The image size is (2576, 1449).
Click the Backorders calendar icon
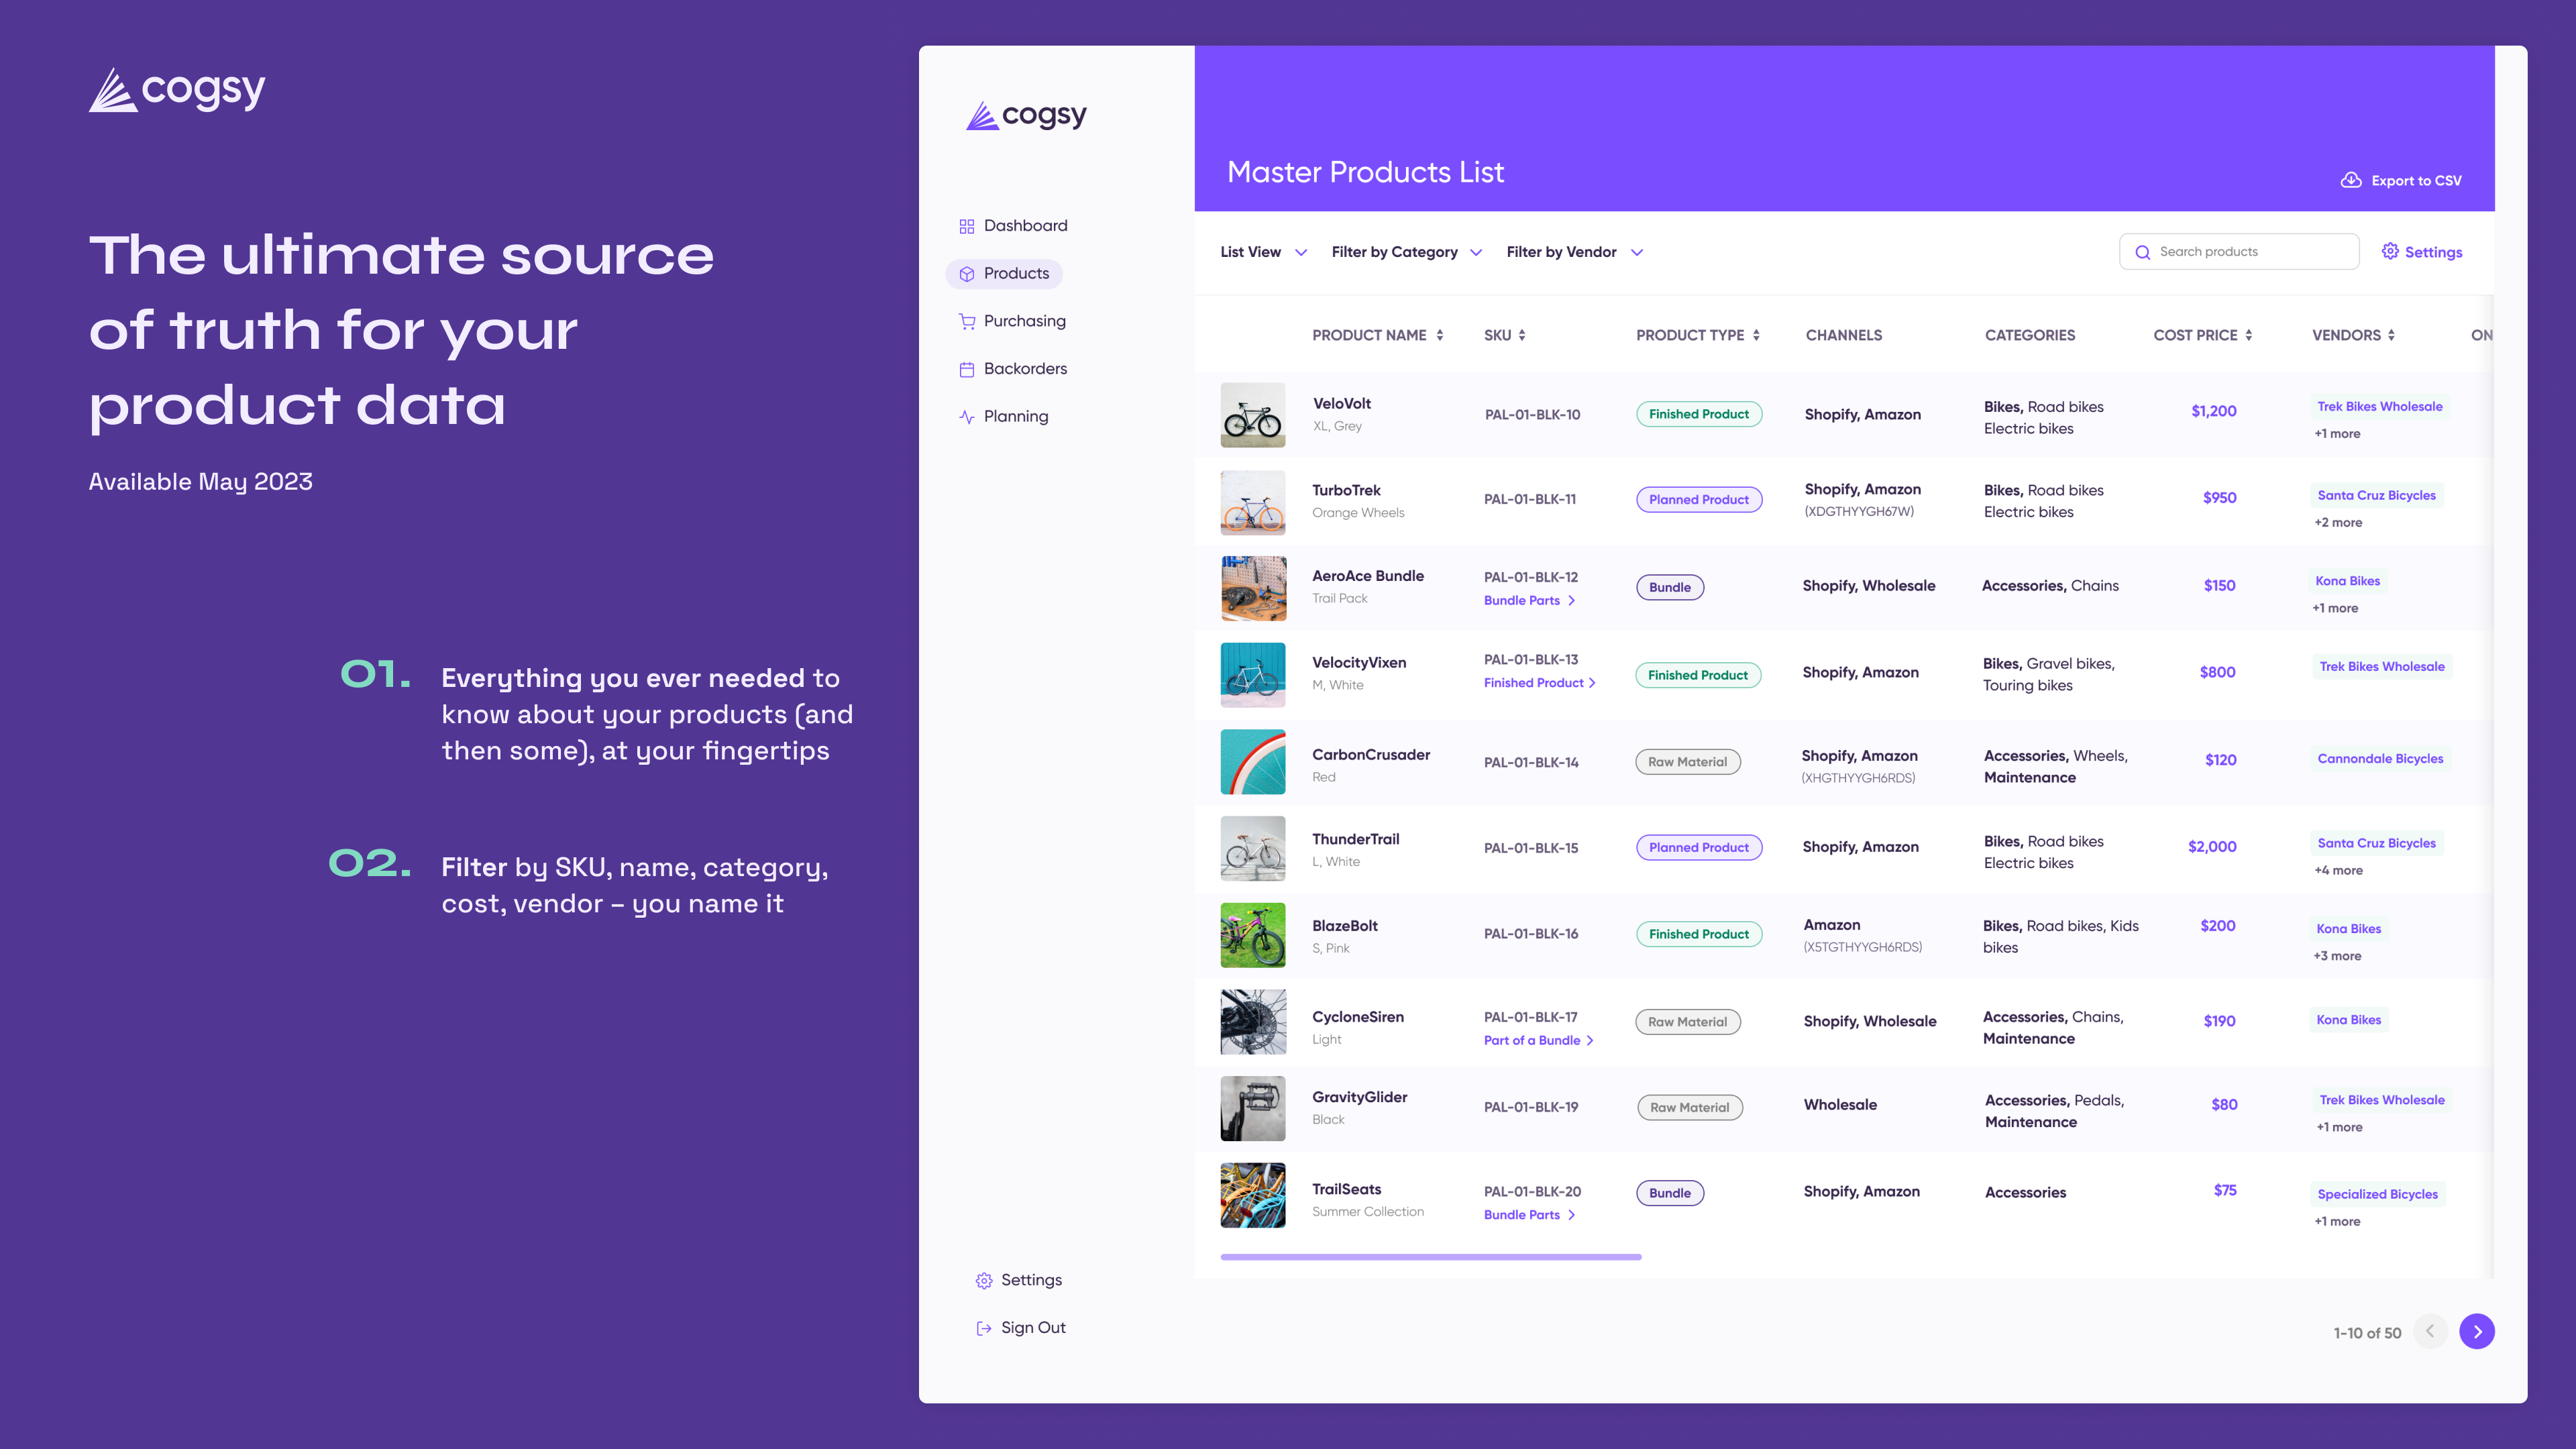(x=966, y=369)
